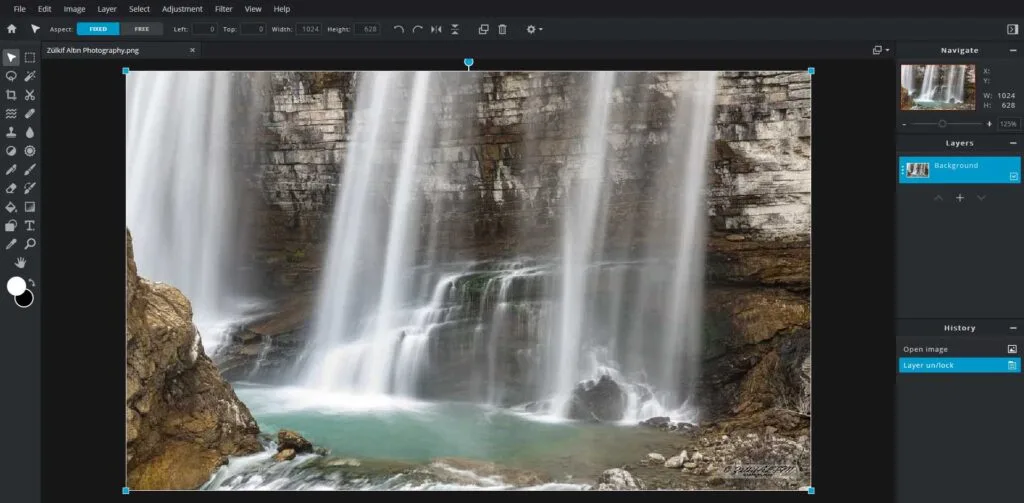Click the Home icon
The width and height of the screenshot is (1024, 503).
click(11, 29)
